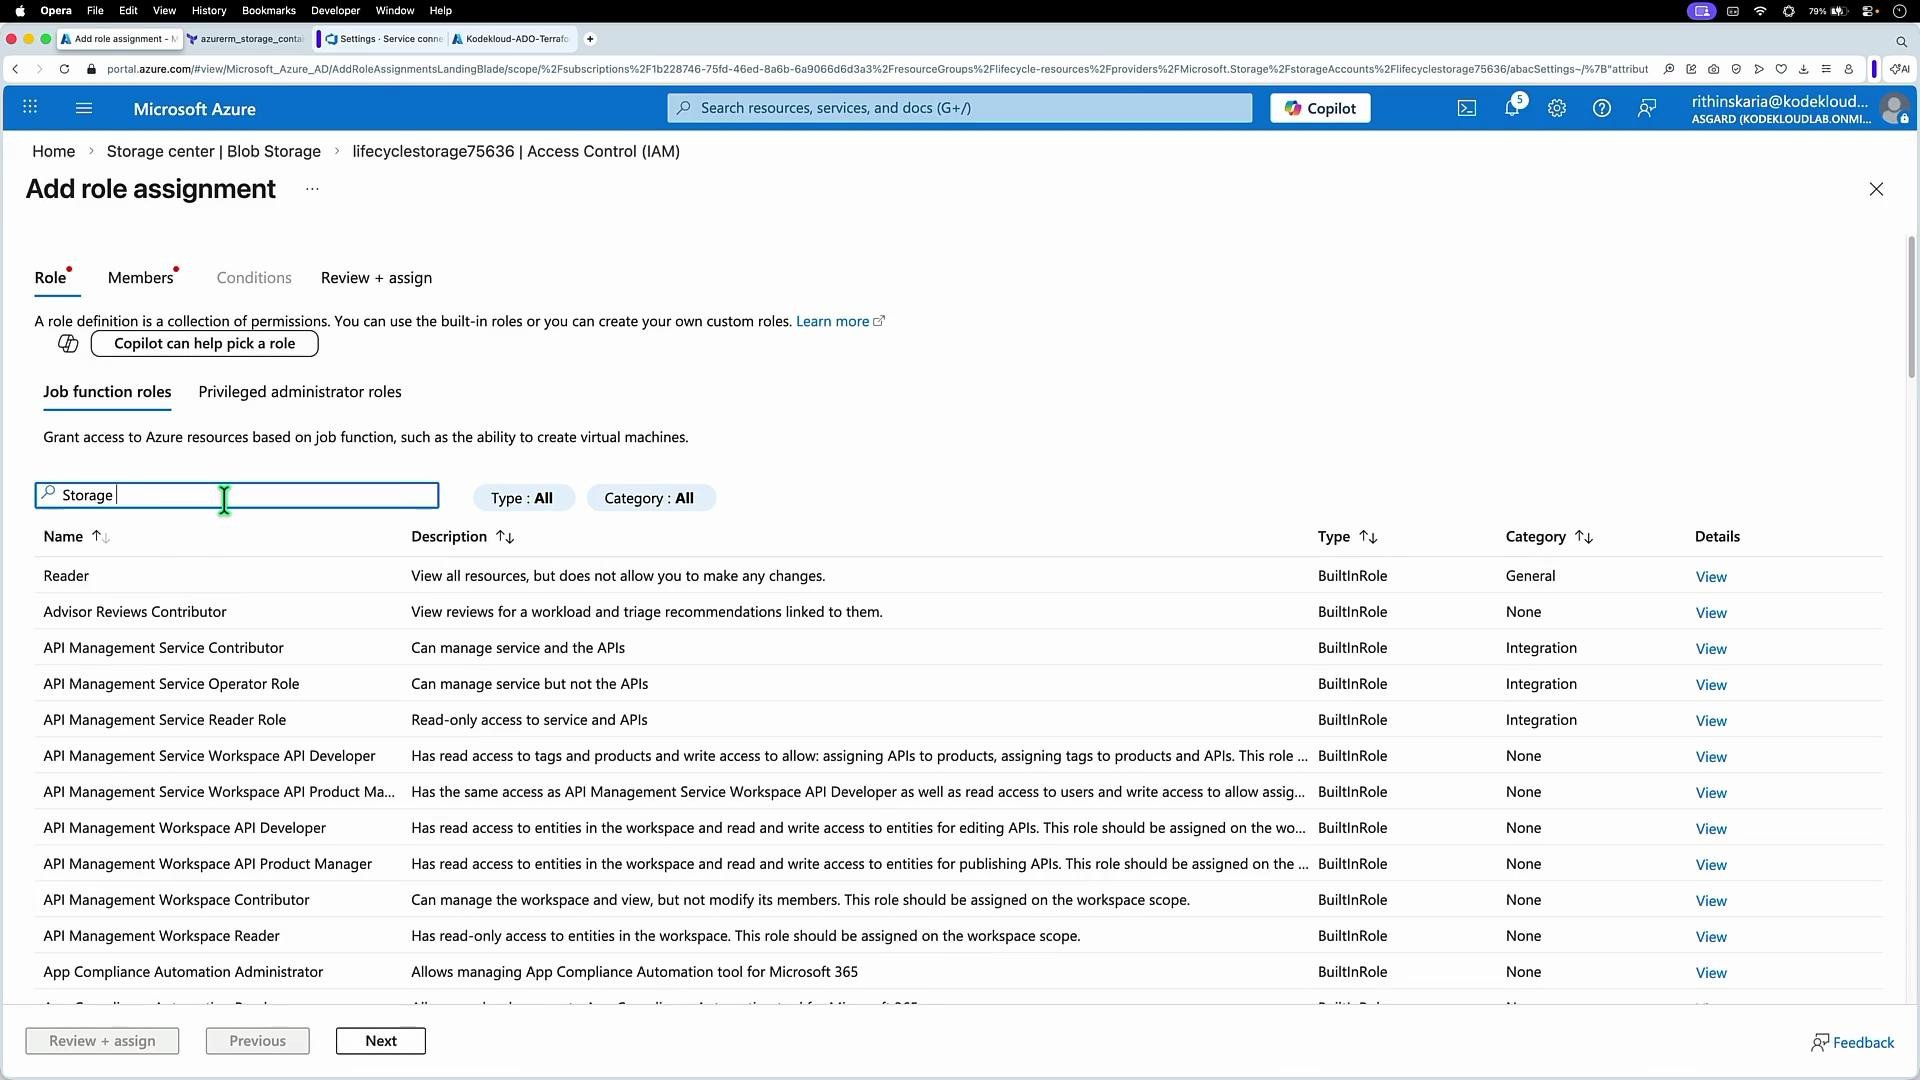Open lifecyclestorage75636 Access Control breadcrumb
This screenshot has height=1080, width=1920.
516,151
